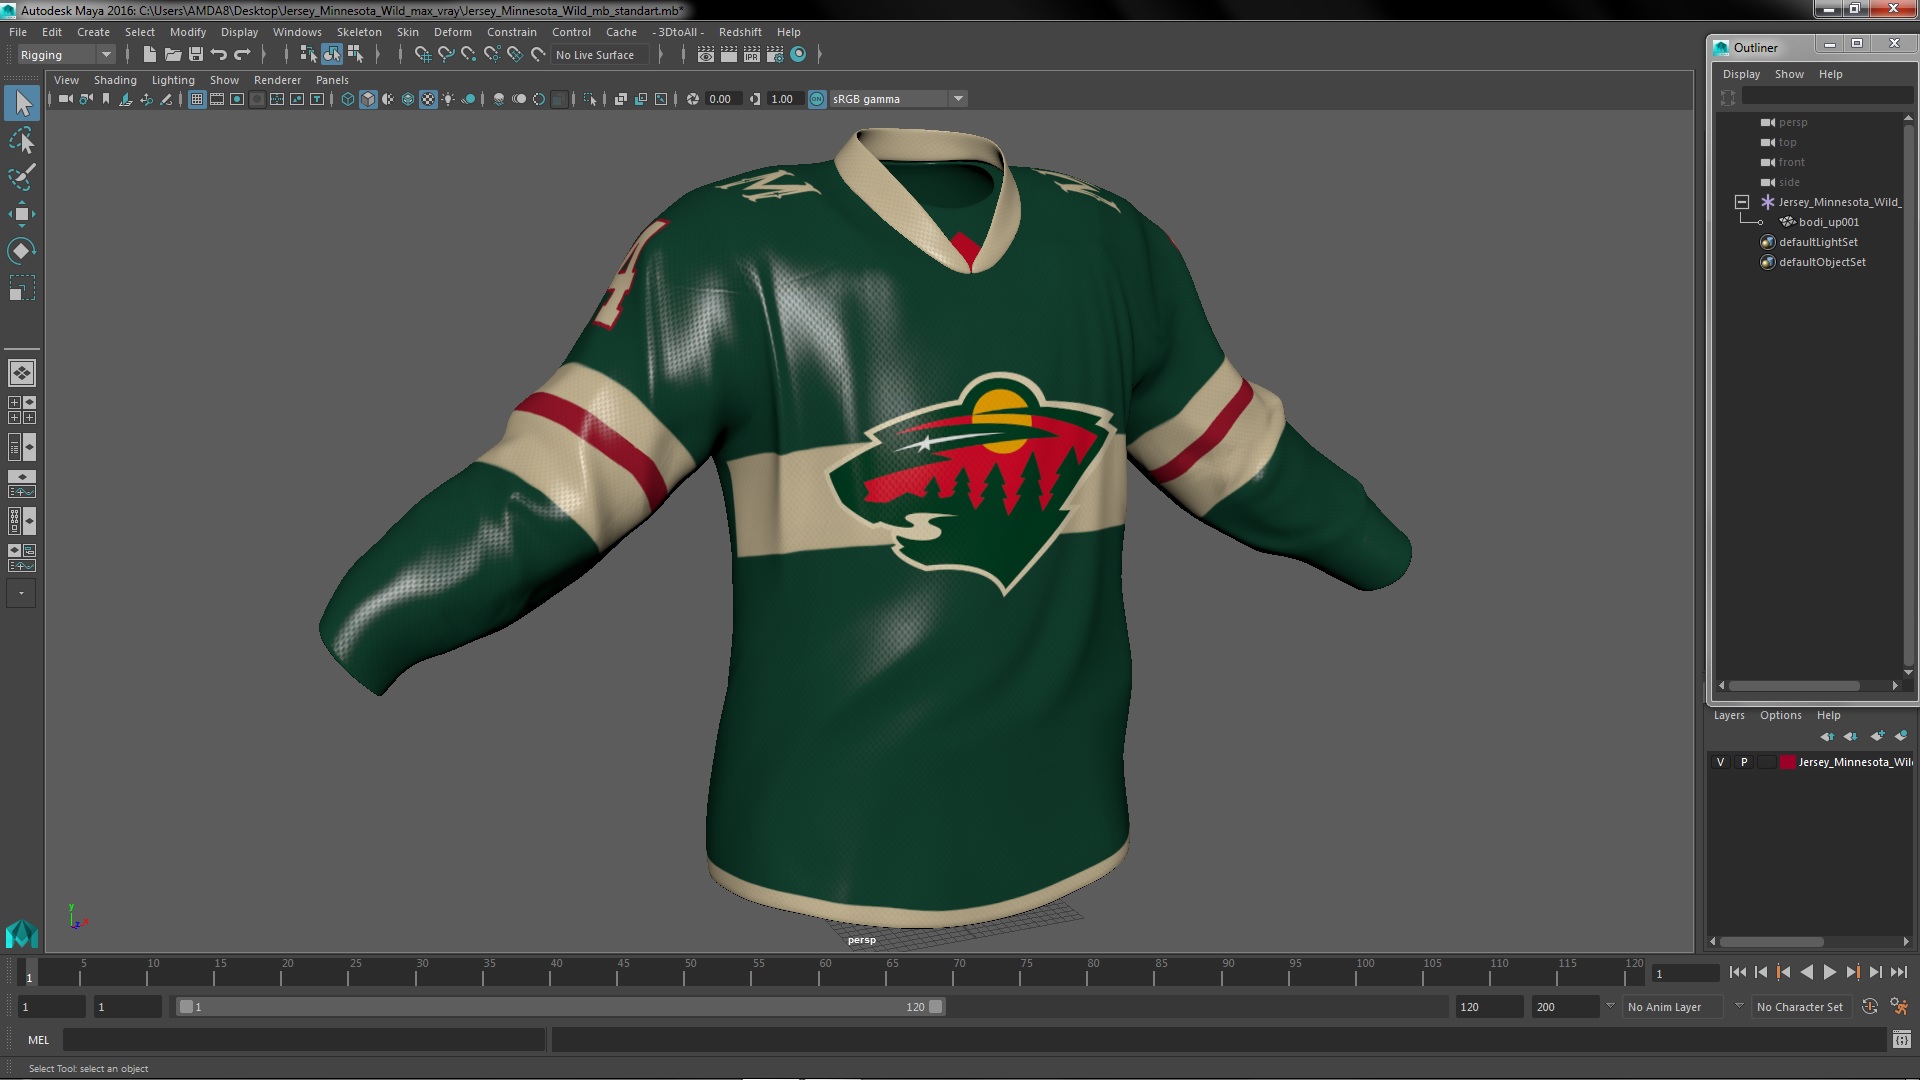Toggle V visibility of Jersey_Minnesota_Wild layer
Screen dimensions: 1920x1080
coord(1720,762)
